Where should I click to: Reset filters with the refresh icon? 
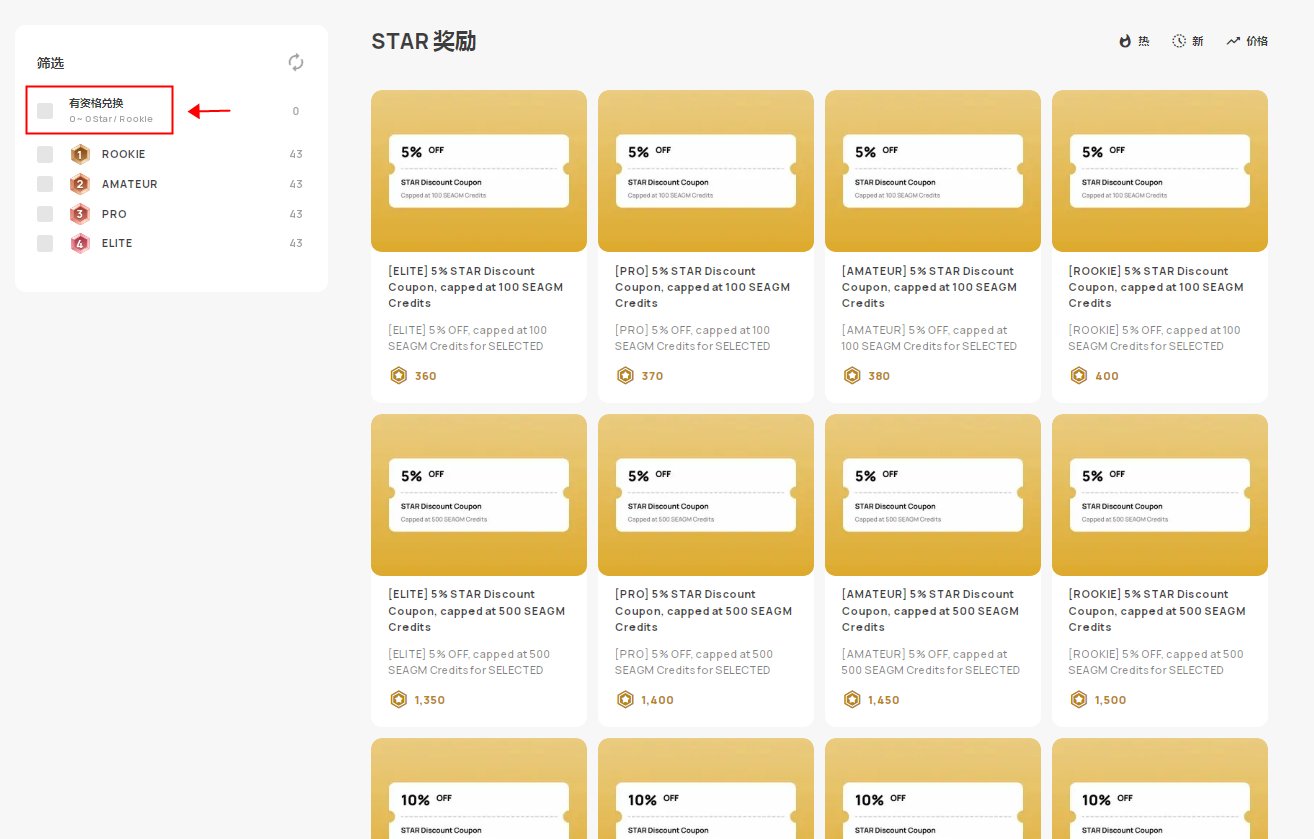296,62
